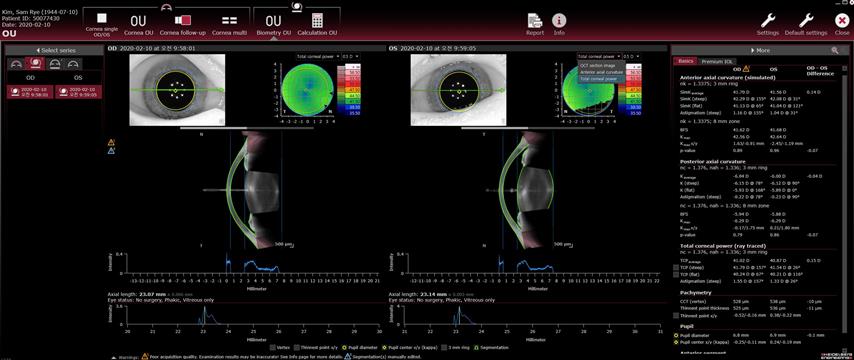
Task: Expand the More panel header
Action: pyautogui.click(x=759, y=50)
